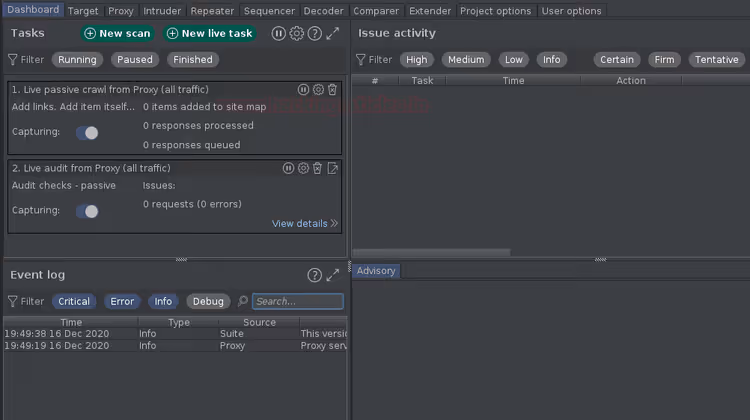Sort Issue activity by the # column
This screenshot has width=750, height=420.
point(375,80)
